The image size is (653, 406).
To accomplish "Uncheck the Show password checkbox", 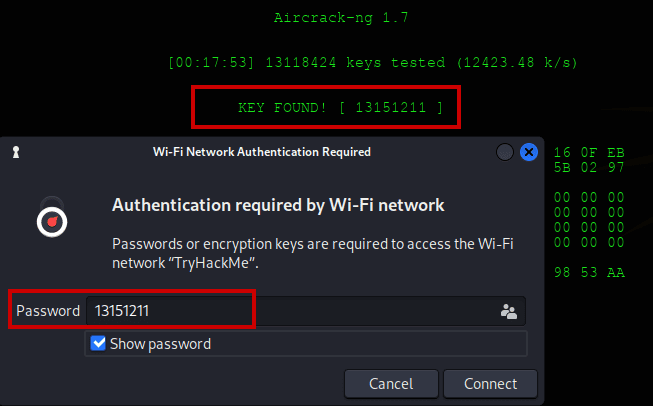I will (x=98, y=343).
